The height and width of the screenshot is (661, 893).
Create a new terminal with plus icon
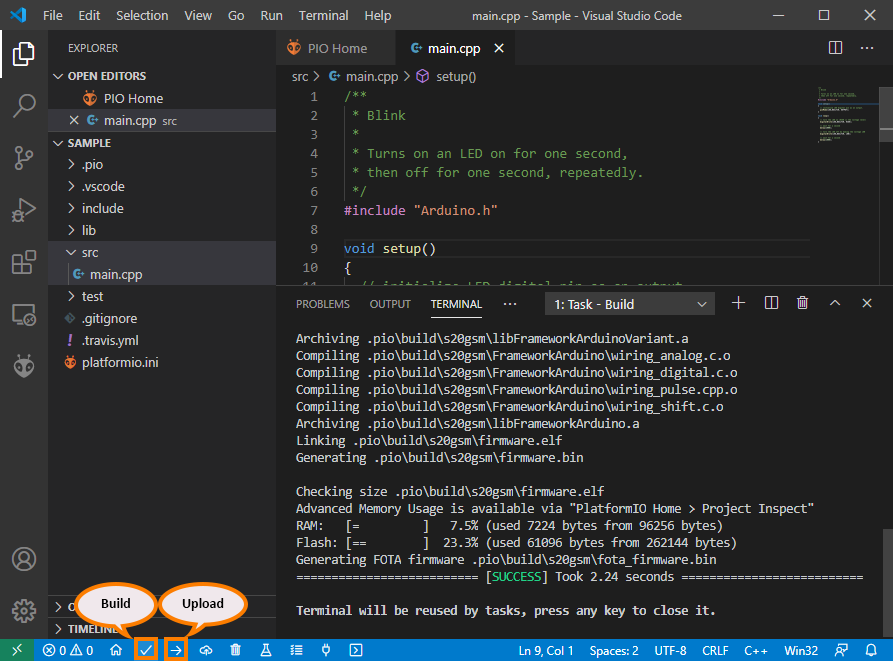coord(738,303)
